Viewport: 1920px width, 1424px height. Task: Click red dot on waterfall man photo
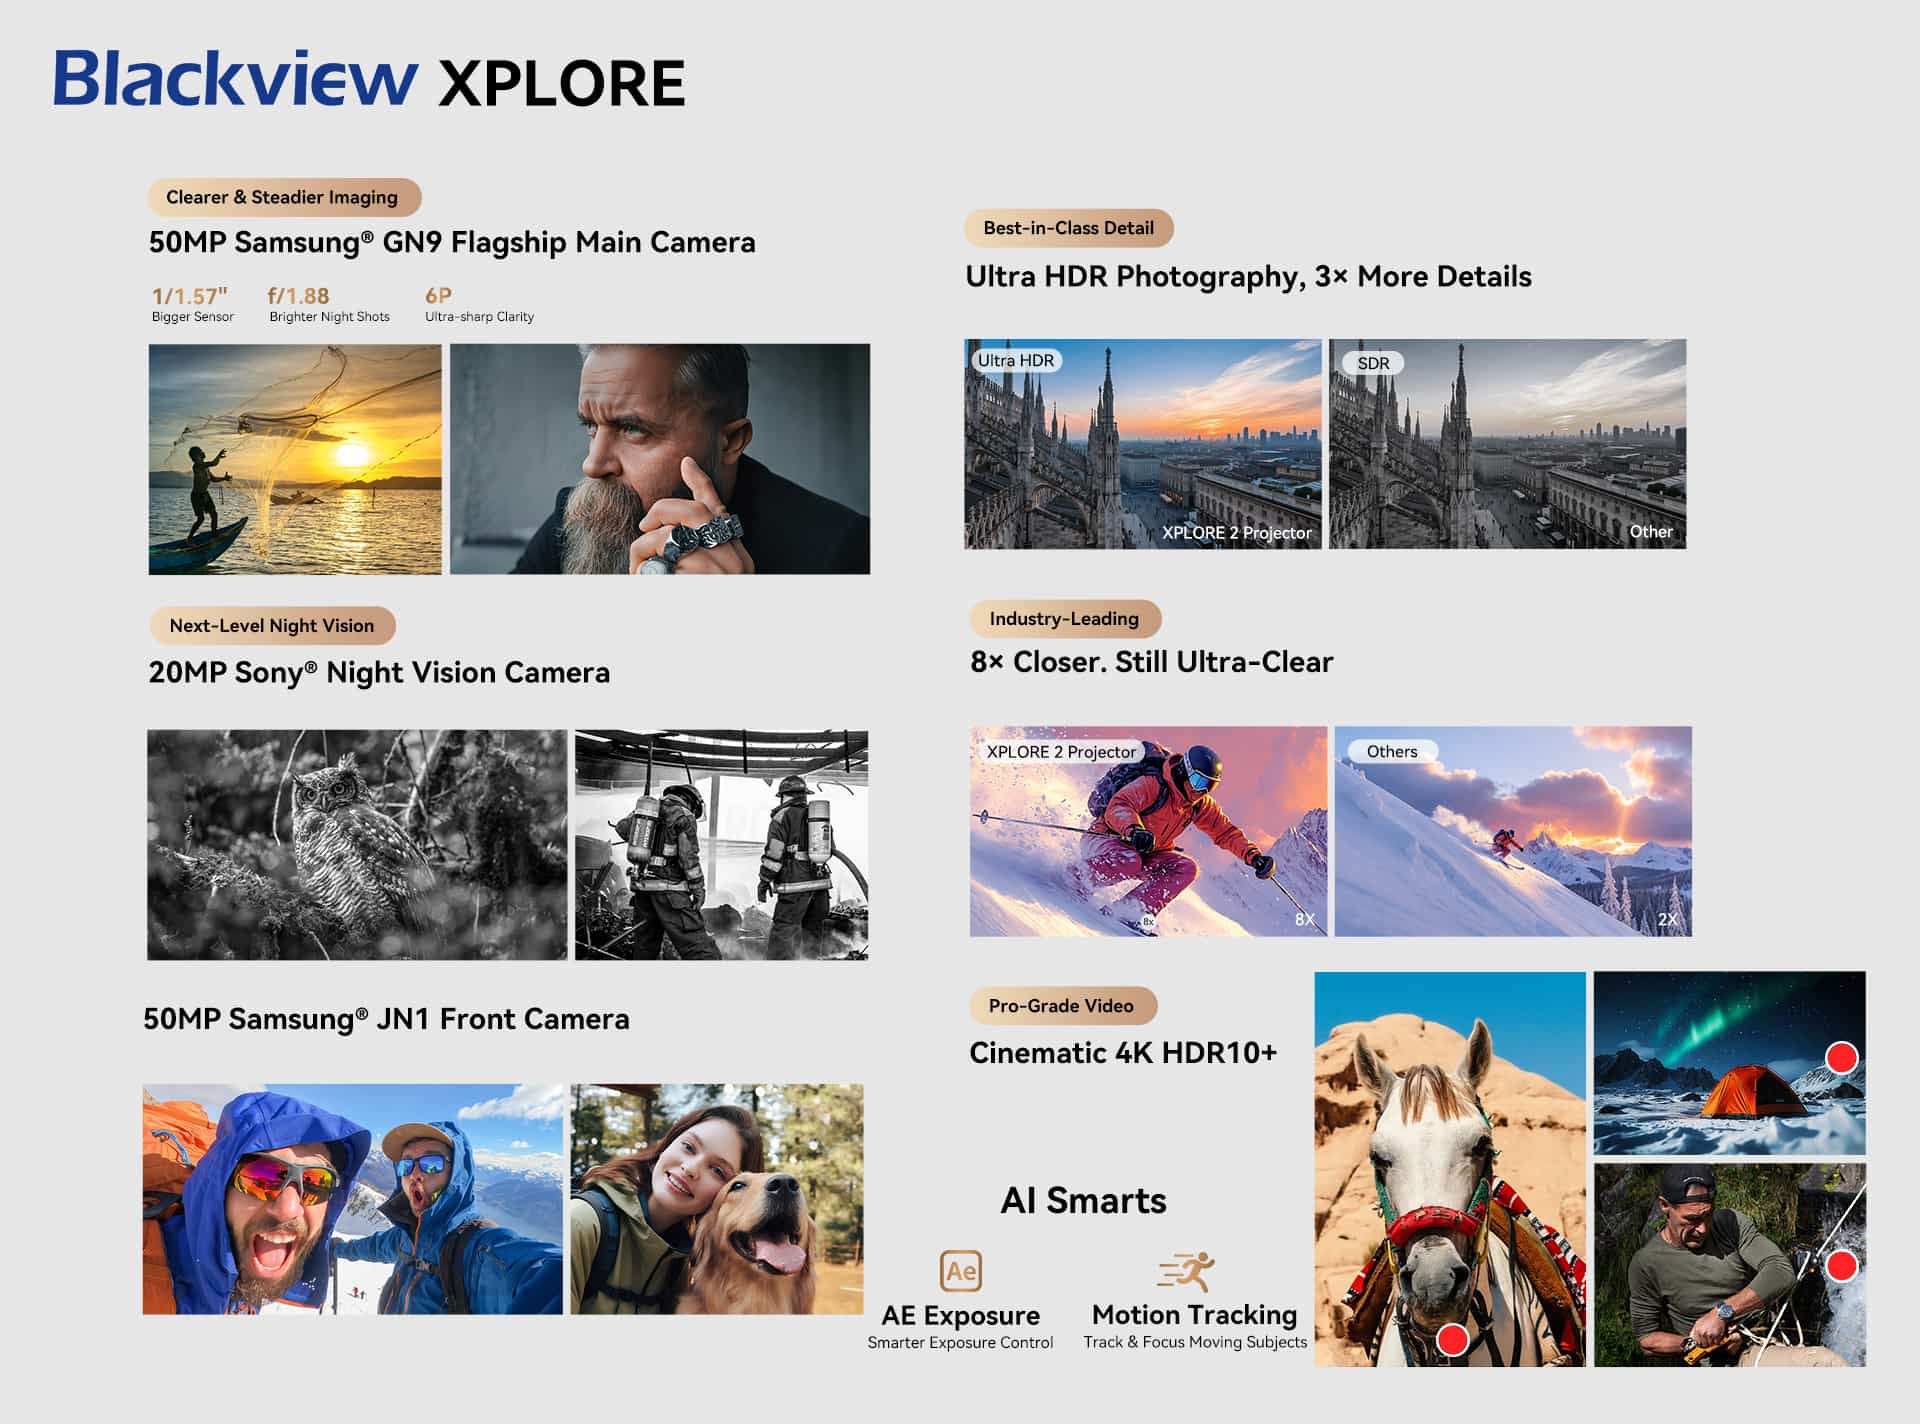coord(1841,1265)
